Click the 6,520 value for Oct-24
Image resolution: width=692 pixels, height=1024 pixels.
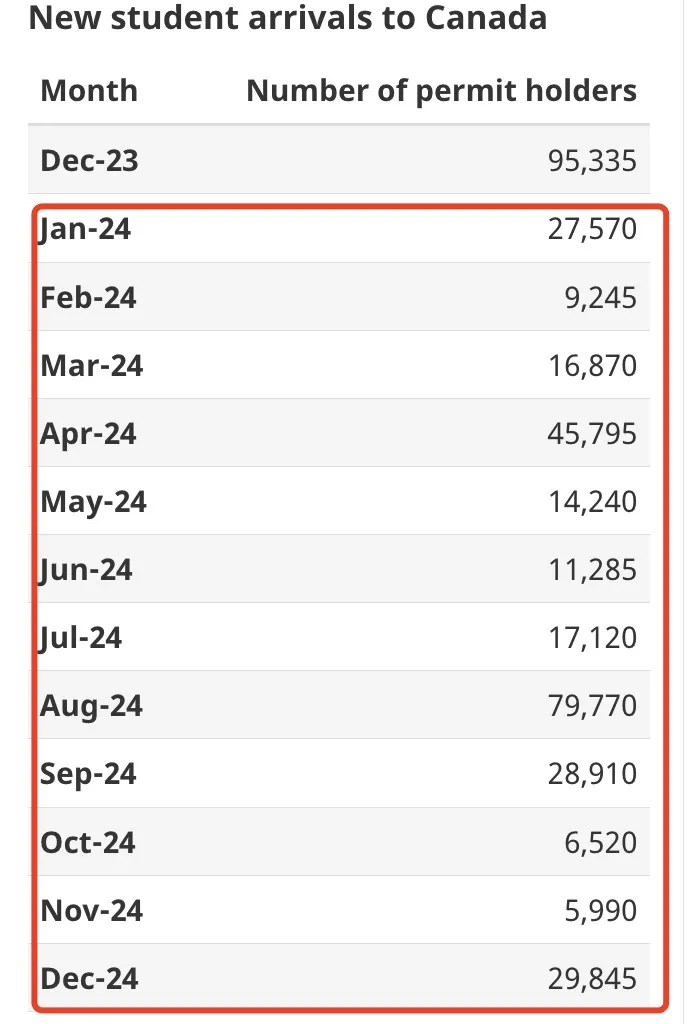click(x=600, y=842)
